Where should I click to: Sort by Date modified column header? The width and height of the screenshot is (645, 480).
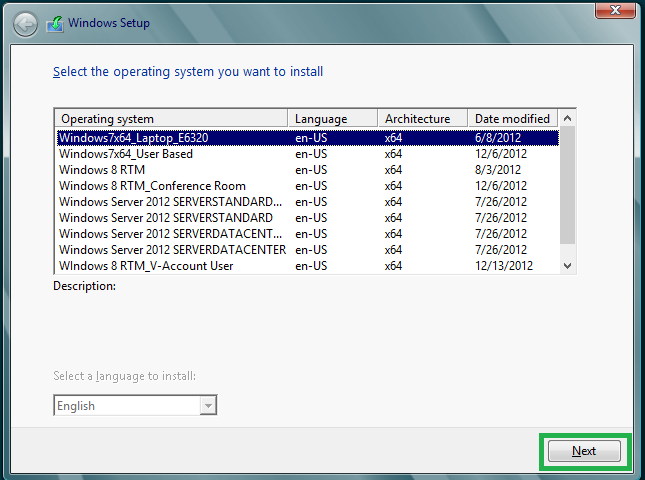pyautogui.click(x=513, y=118)
